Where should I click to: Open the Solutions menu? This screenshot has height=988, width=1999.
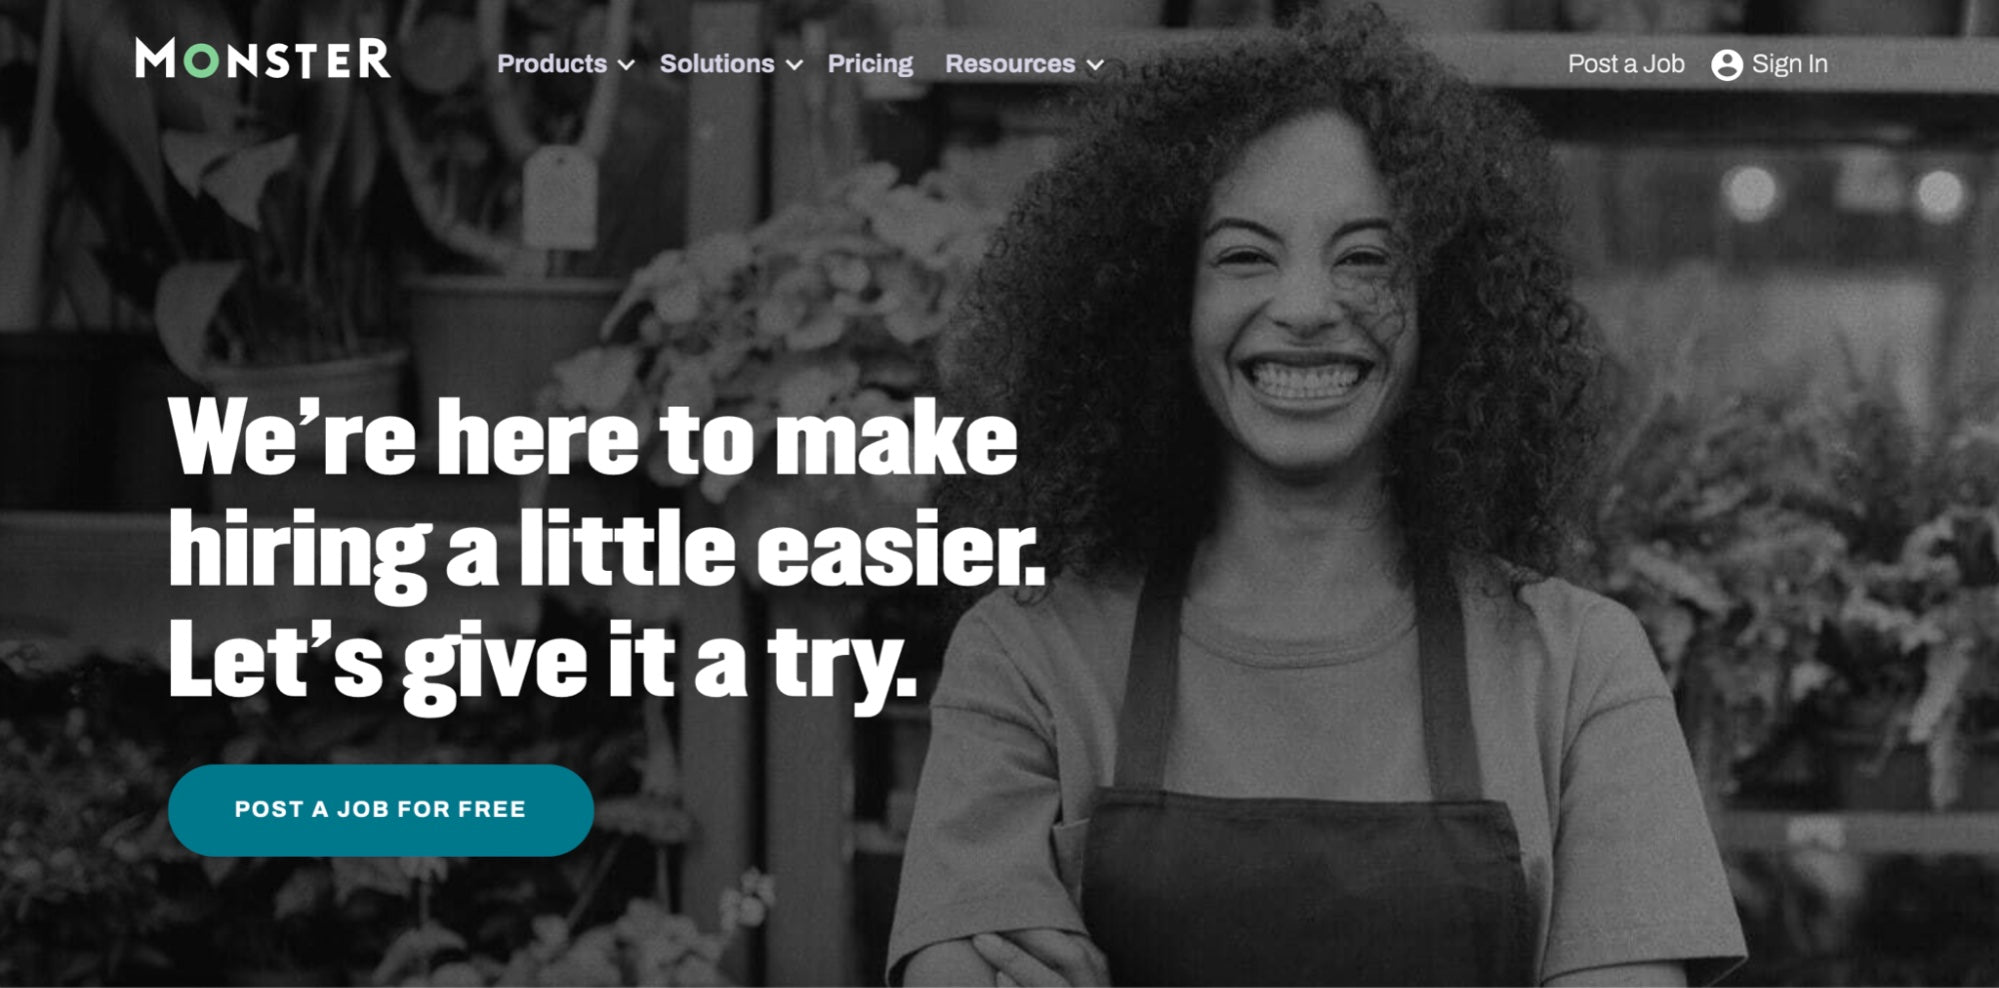pos(717,64)
